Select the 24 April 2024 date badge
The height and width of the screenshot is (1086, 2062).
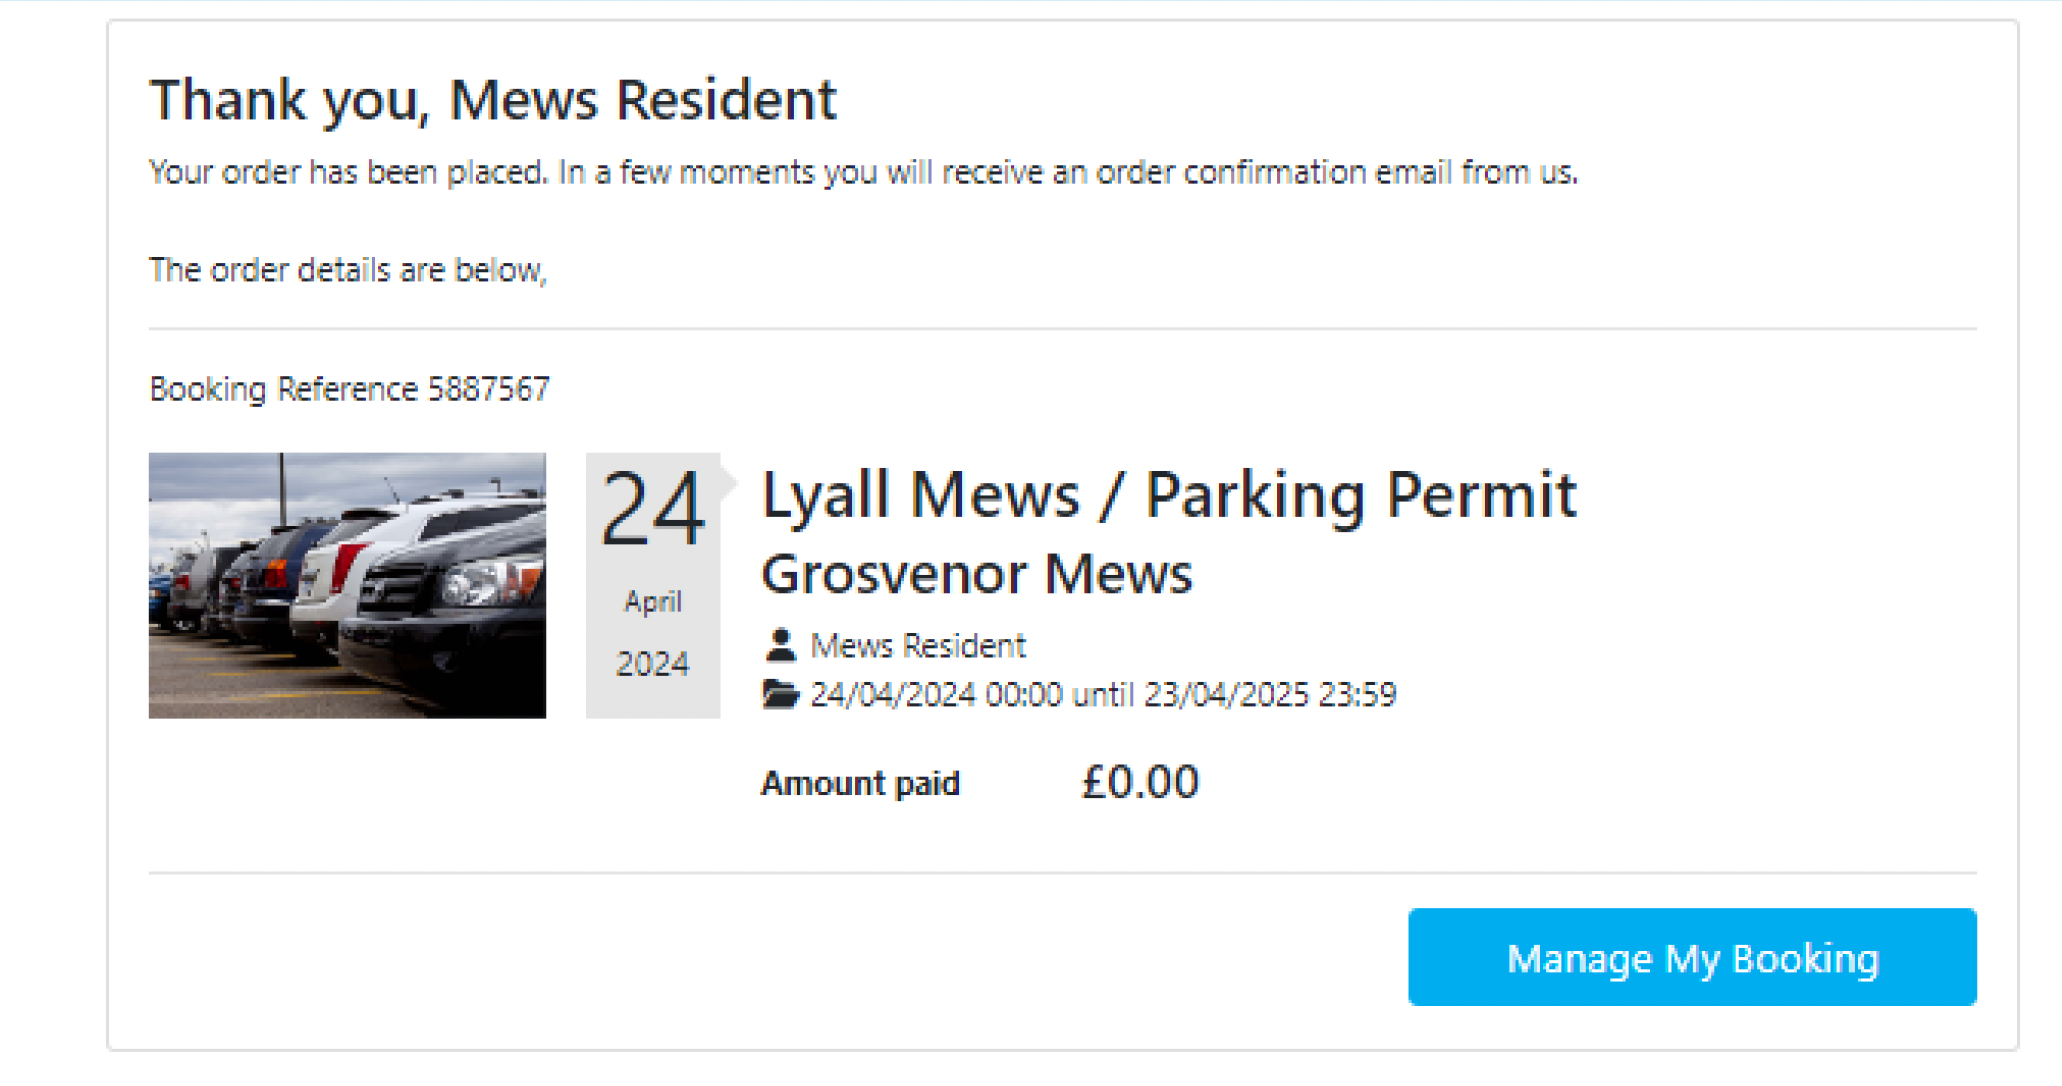(653, 585)
